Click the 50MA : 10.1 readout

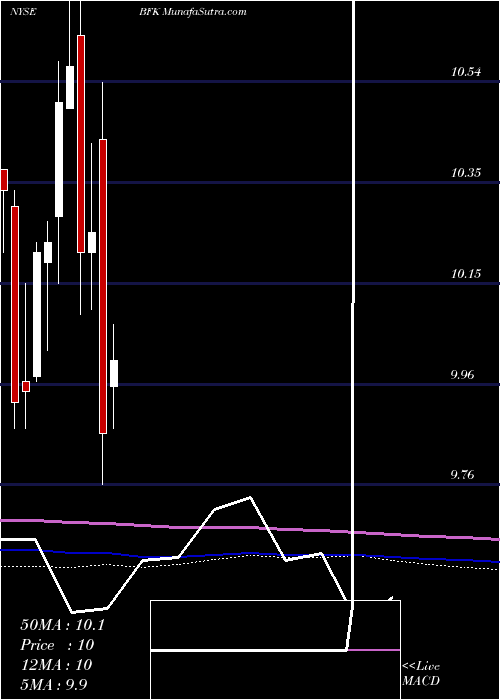pos(62,625)
